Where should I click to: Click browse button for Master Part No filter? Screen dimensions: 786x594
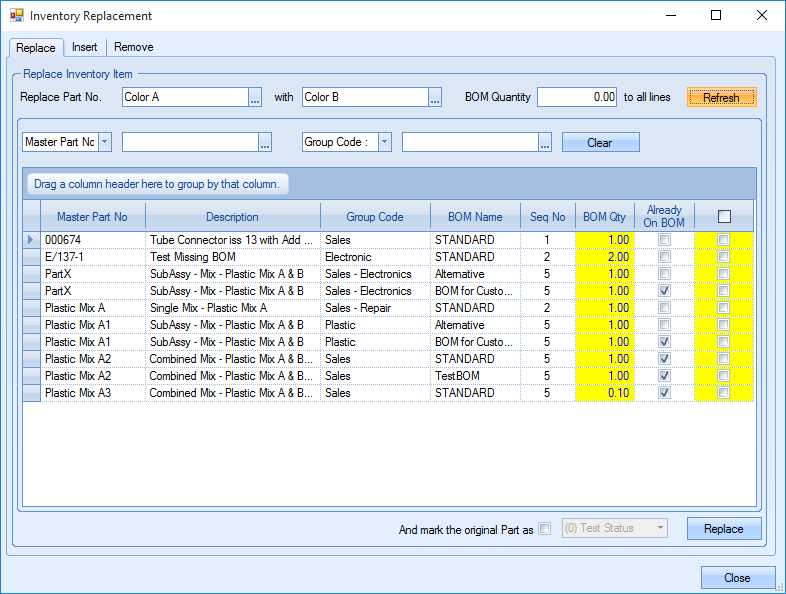[x=265, y=143]
